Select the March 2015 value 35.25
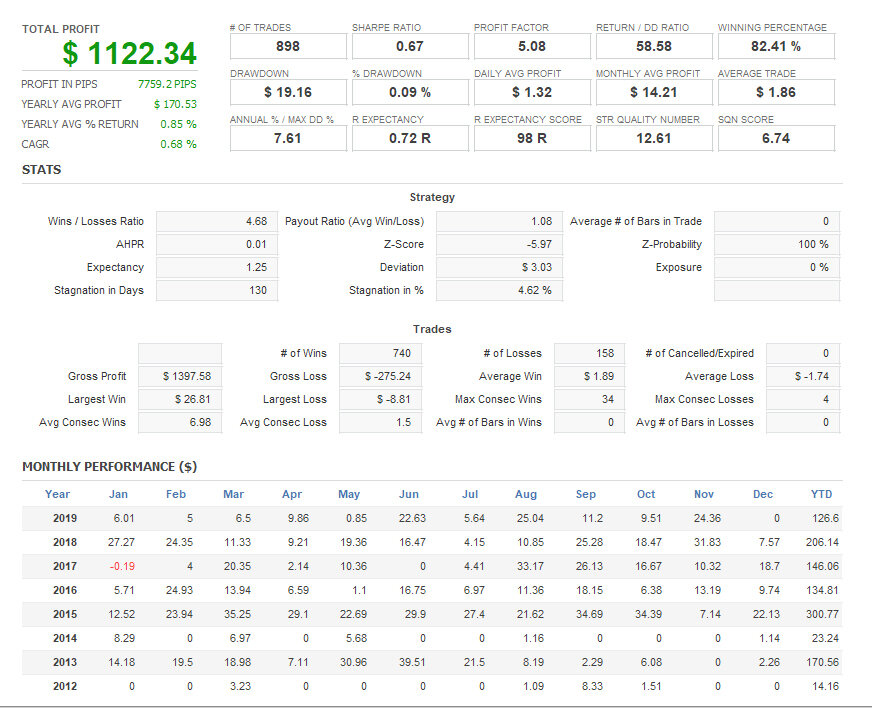 [x=237, y=615]
